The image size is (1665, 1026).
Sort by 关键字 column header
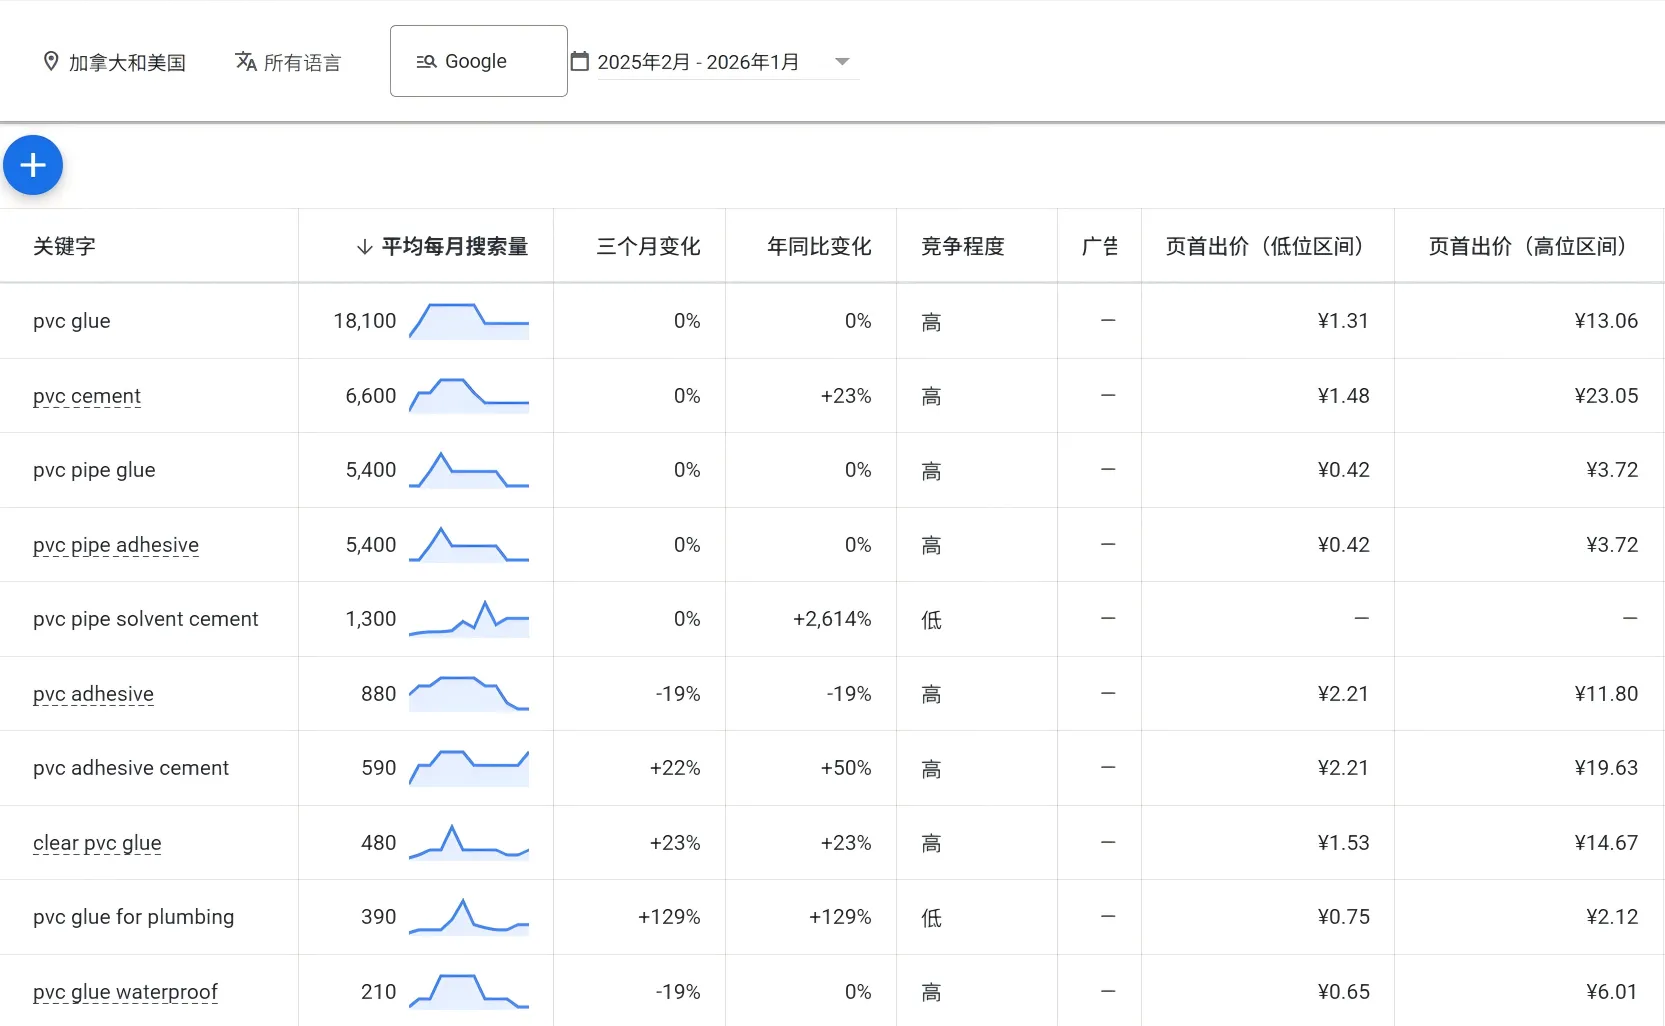tap(64, 247)
